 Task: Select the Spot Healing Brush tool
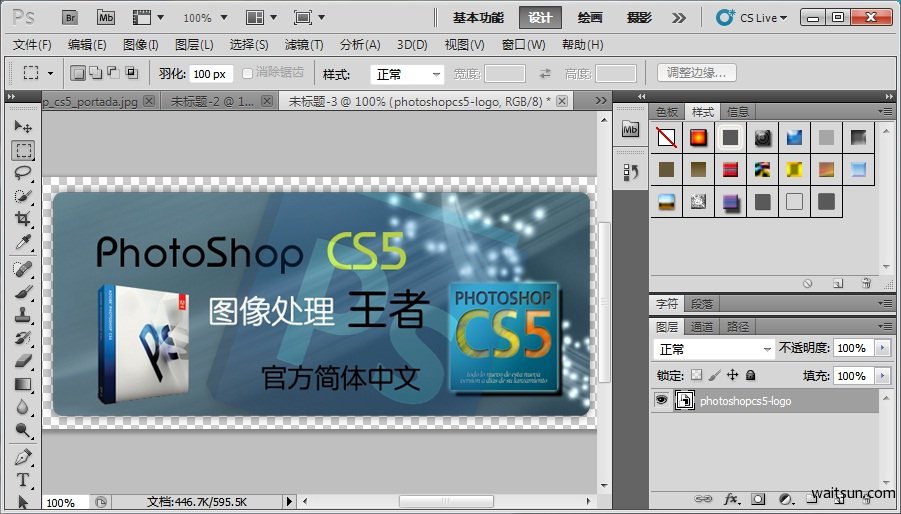pos(23,269)
